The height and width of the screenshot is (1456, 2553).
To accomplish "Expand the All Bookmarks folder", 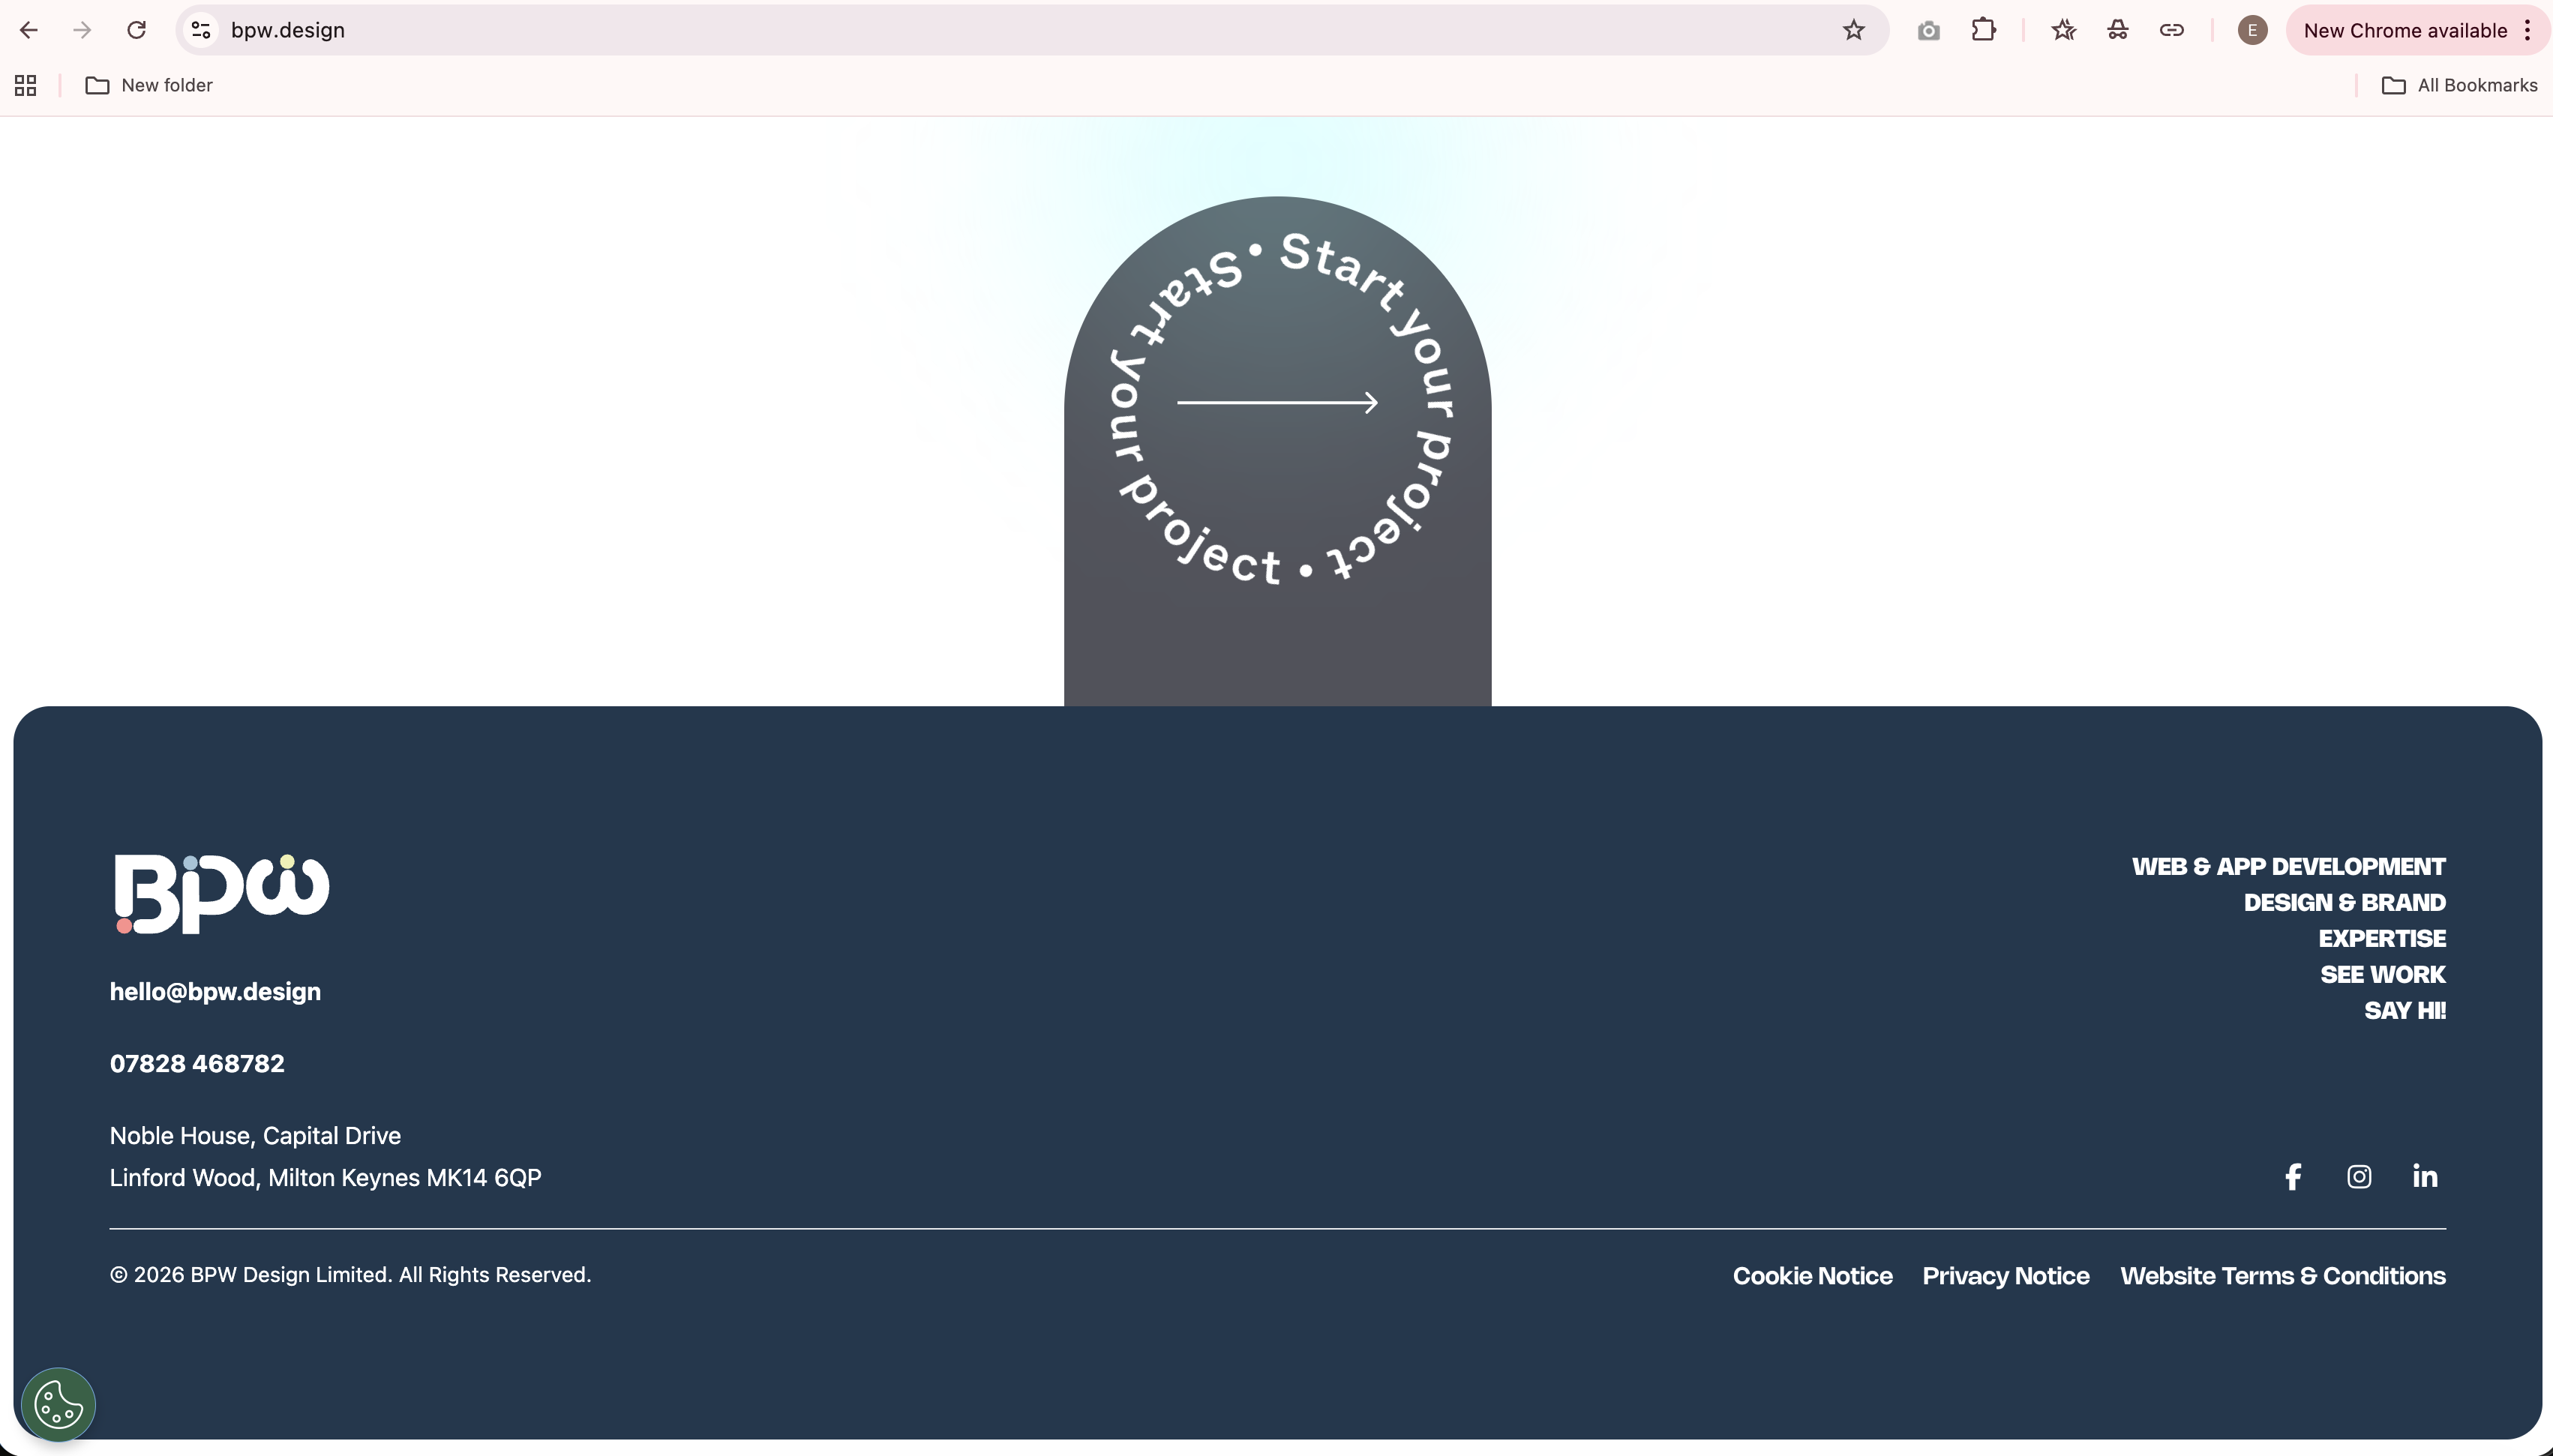I will [2459, 85].
